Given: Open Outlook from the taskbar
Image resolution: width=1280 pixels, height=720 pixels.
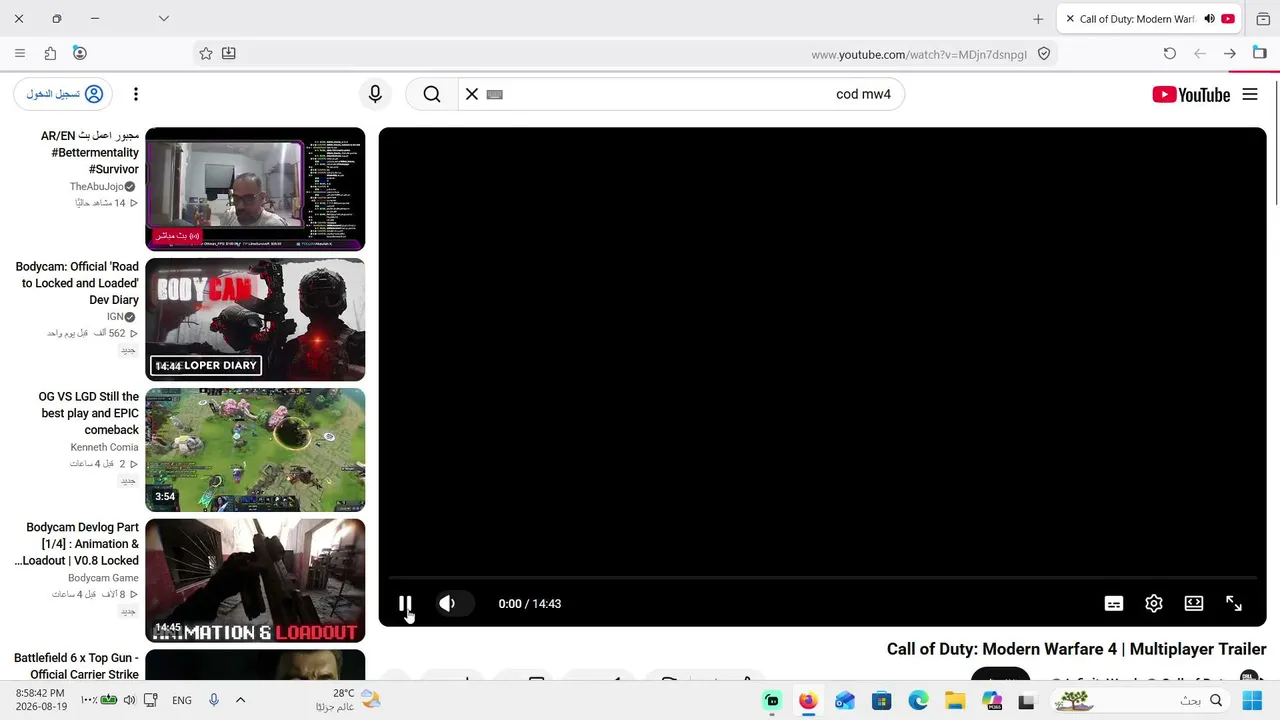Looking at the screenshot, I should [845, 701].
